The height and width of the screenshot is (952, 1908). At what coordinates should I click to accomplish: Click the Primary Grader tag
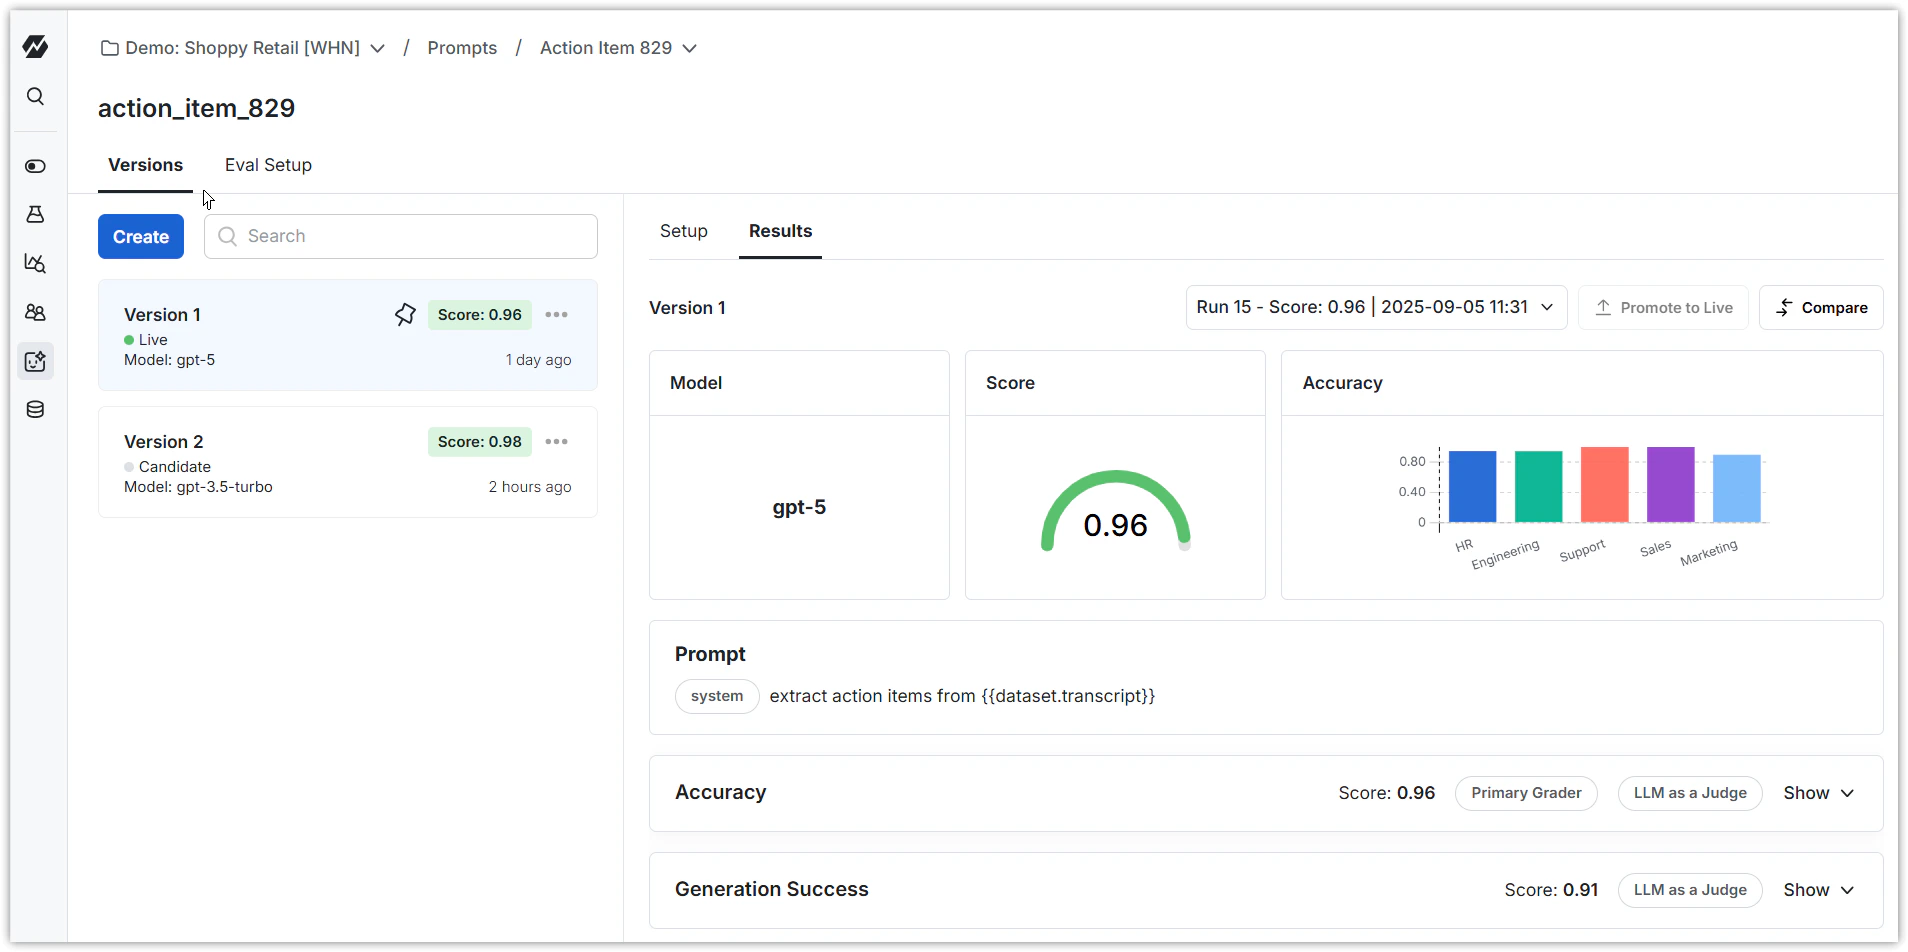click(1526, 793)
